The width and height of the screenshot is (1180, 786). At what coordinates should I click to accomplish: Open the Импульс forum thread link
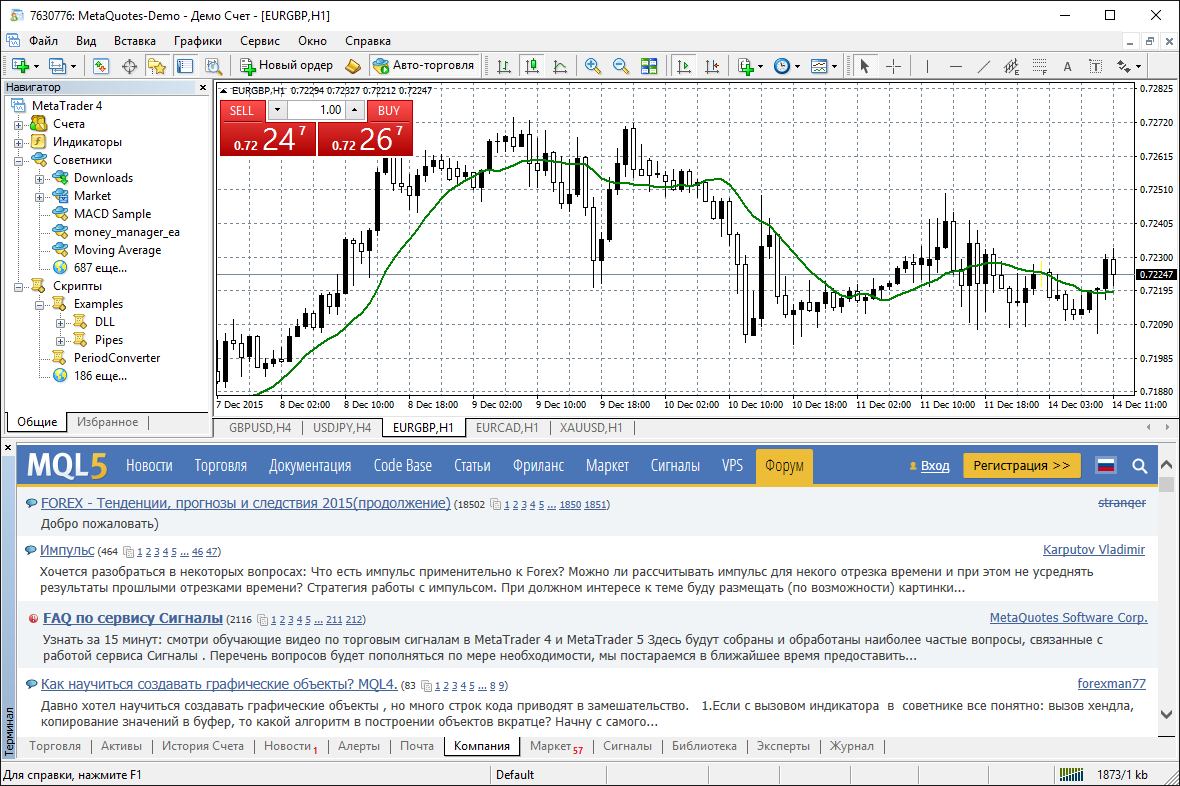(67, 551)
